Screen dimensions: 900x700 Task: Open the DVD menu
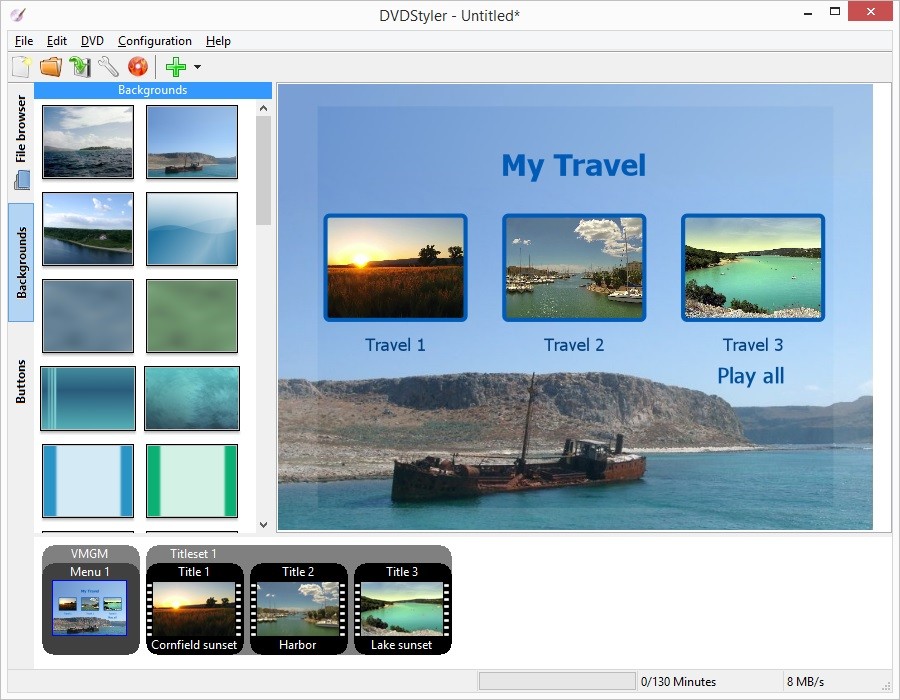click(x=91, y=41)
